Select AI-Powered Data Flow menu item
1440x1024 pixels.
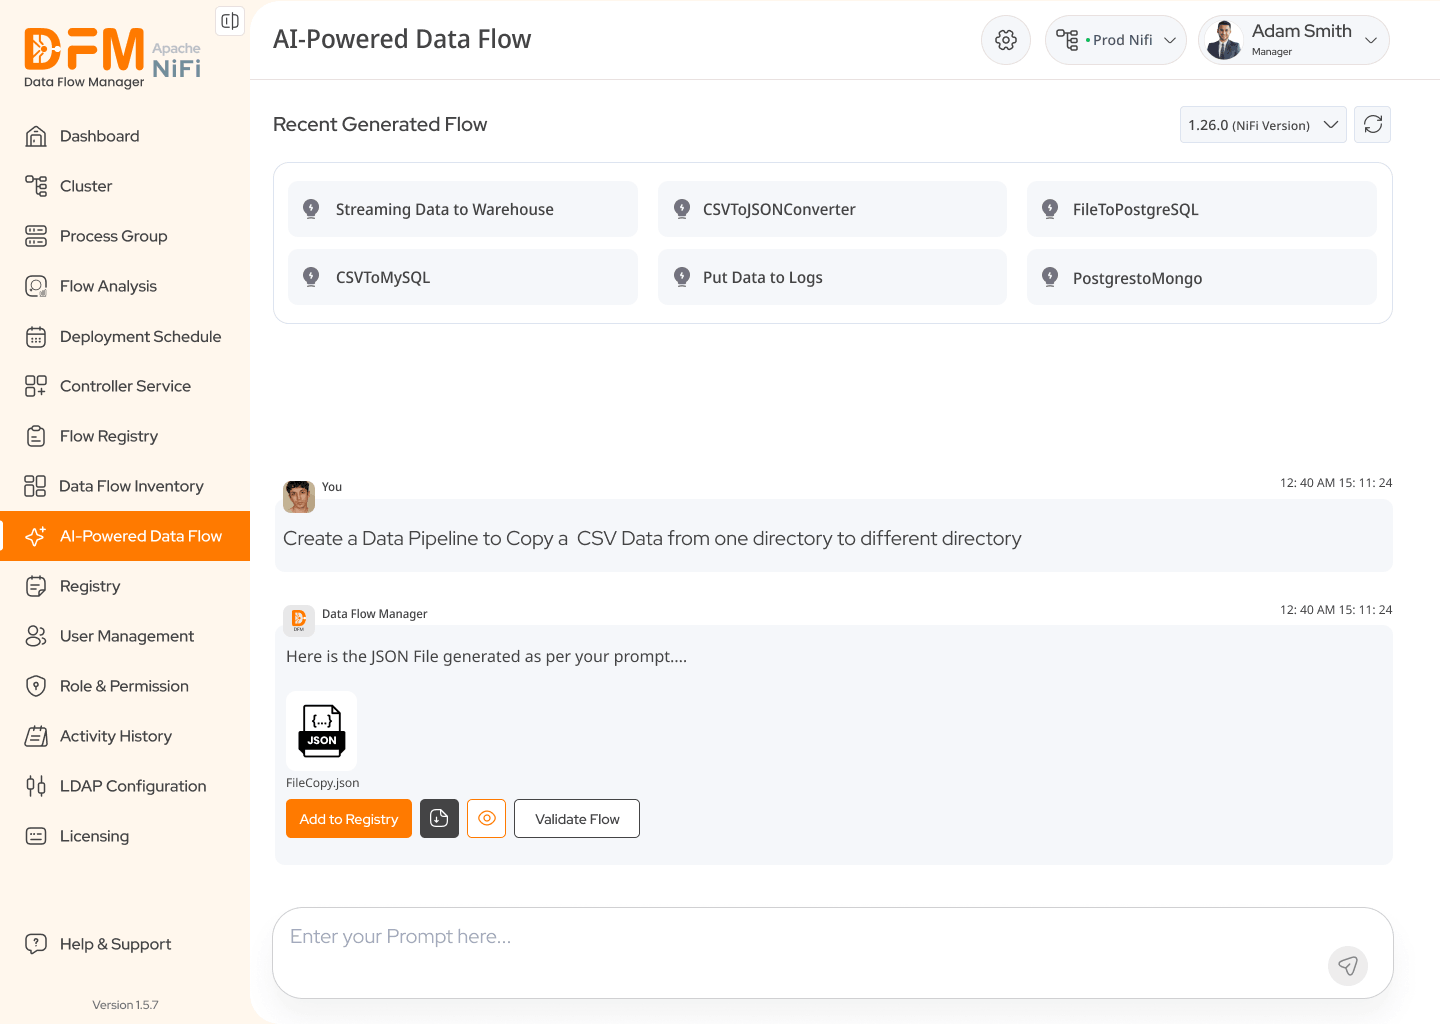(x=125, y=536)
